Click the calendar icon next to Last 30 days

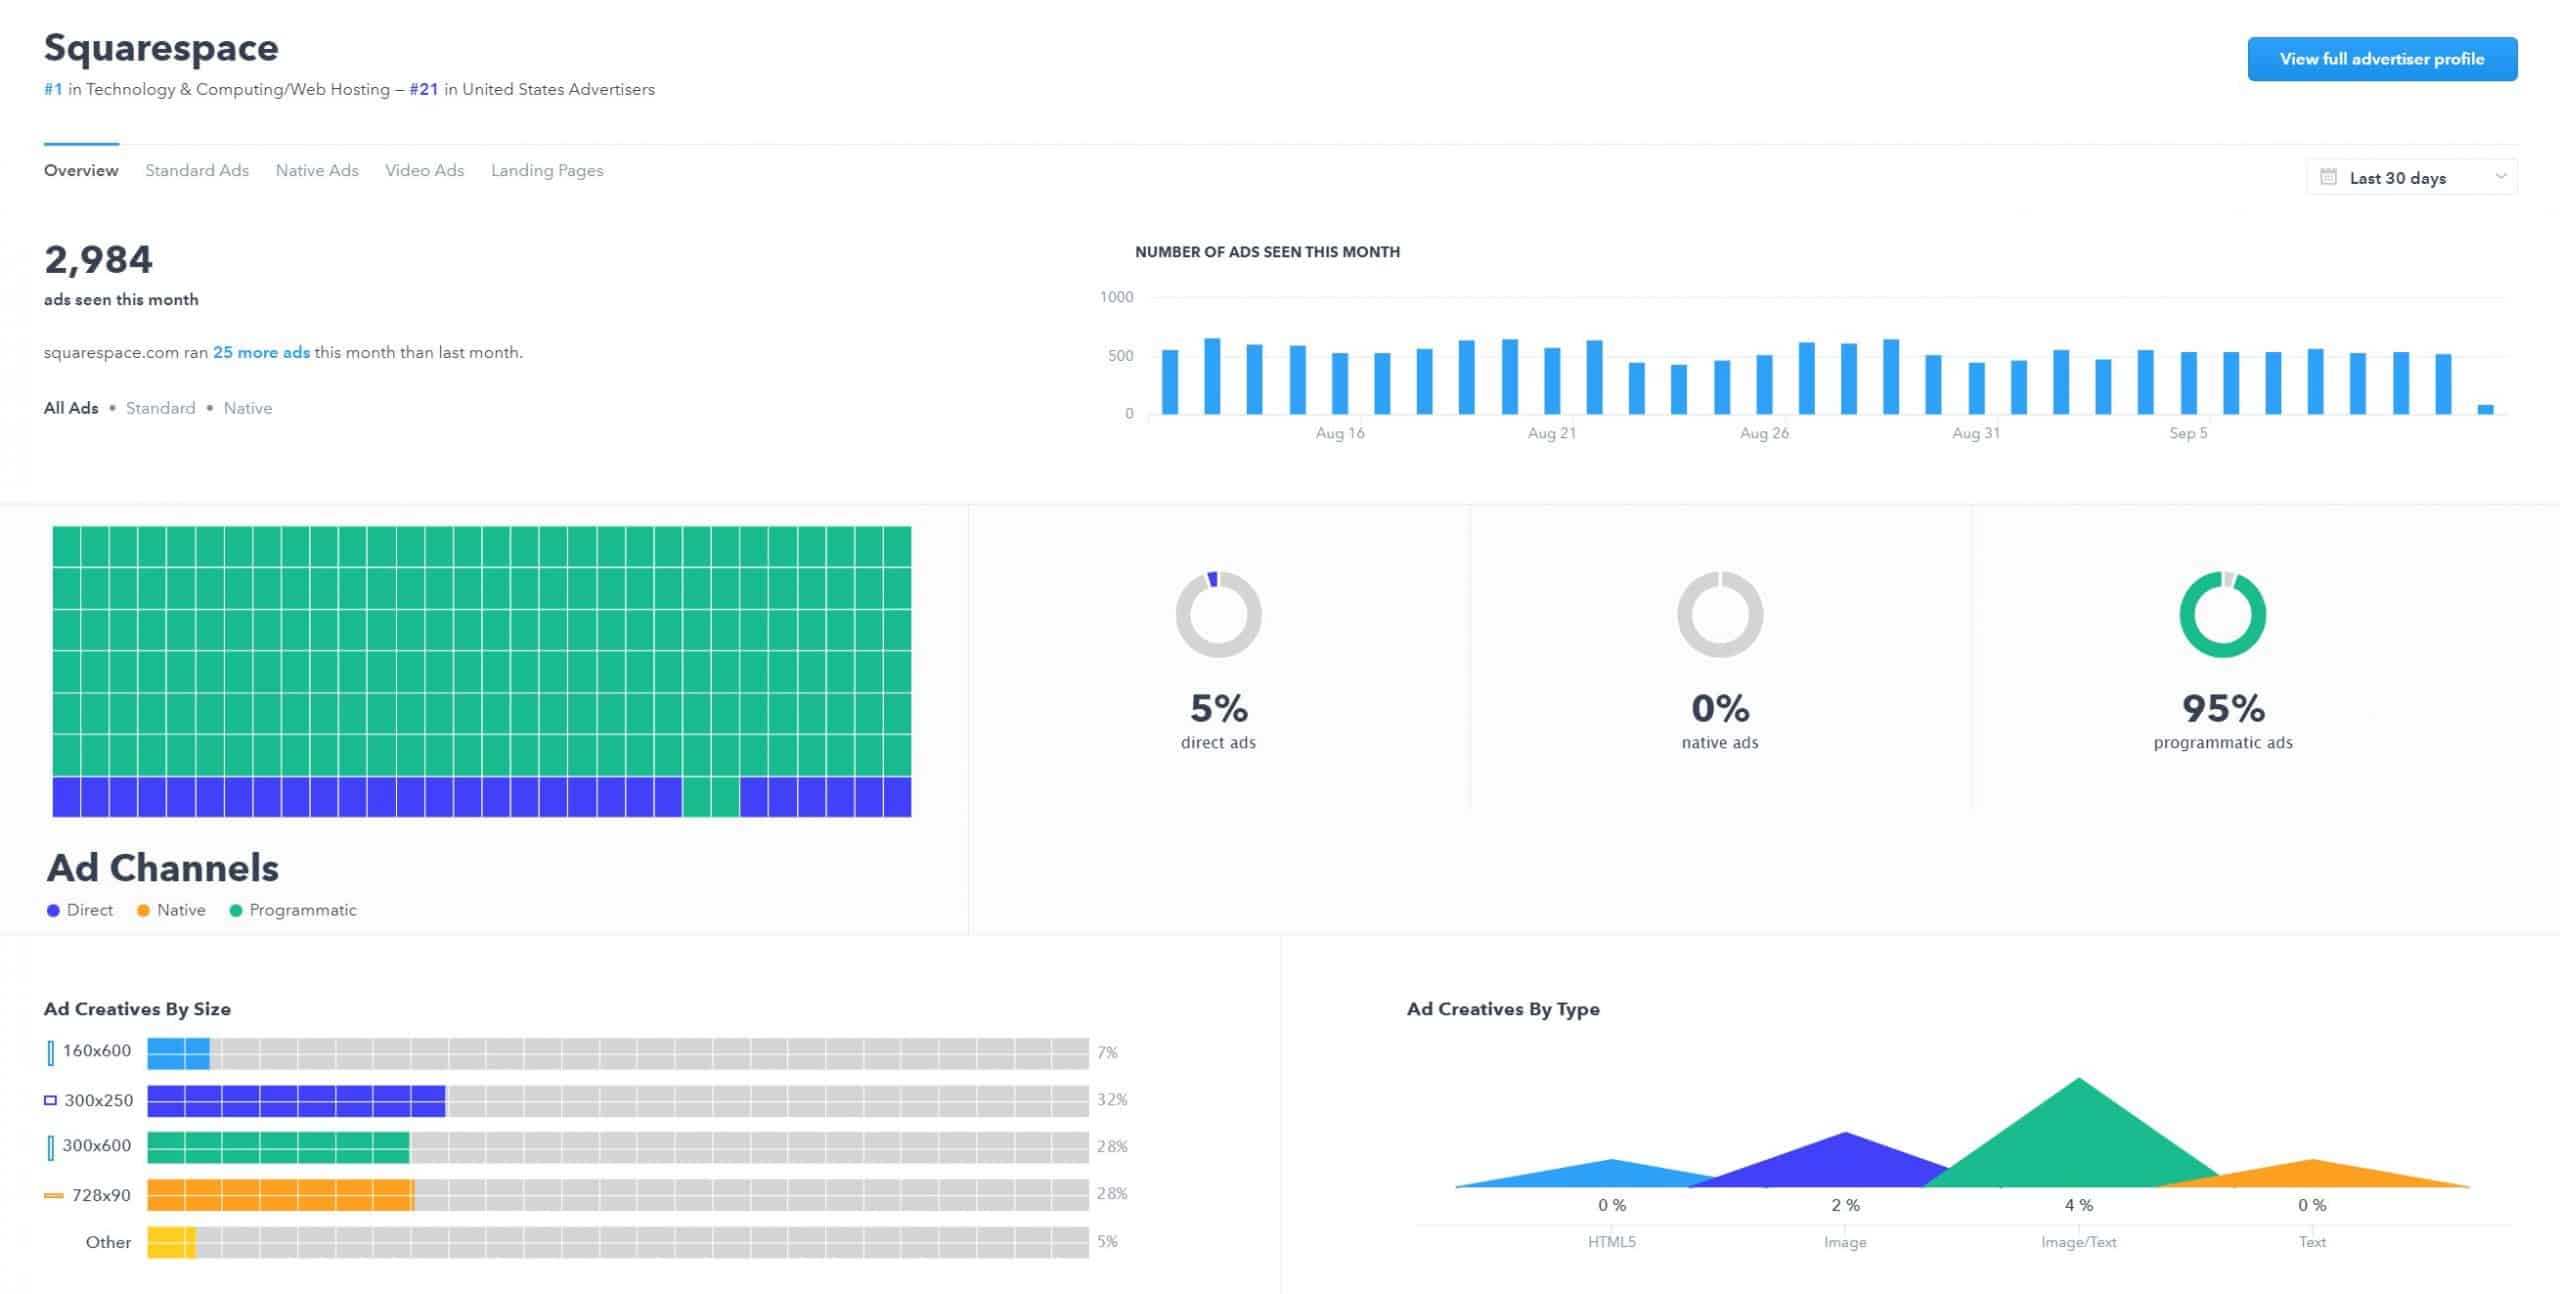click(2327, 177)
